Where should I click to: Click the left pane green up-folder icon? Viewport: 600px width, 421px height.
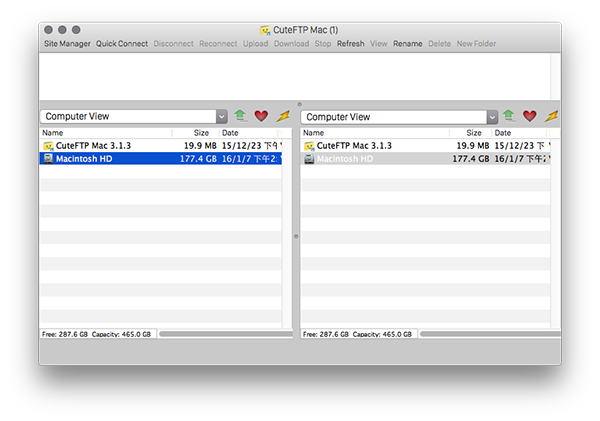tap(240, 117)
